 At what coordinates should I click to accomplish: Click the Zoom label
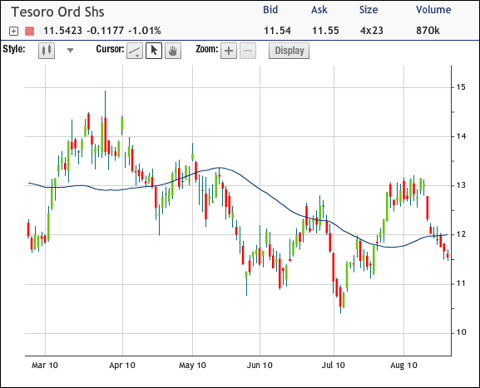pyautogui.click(x=207, y=49)
